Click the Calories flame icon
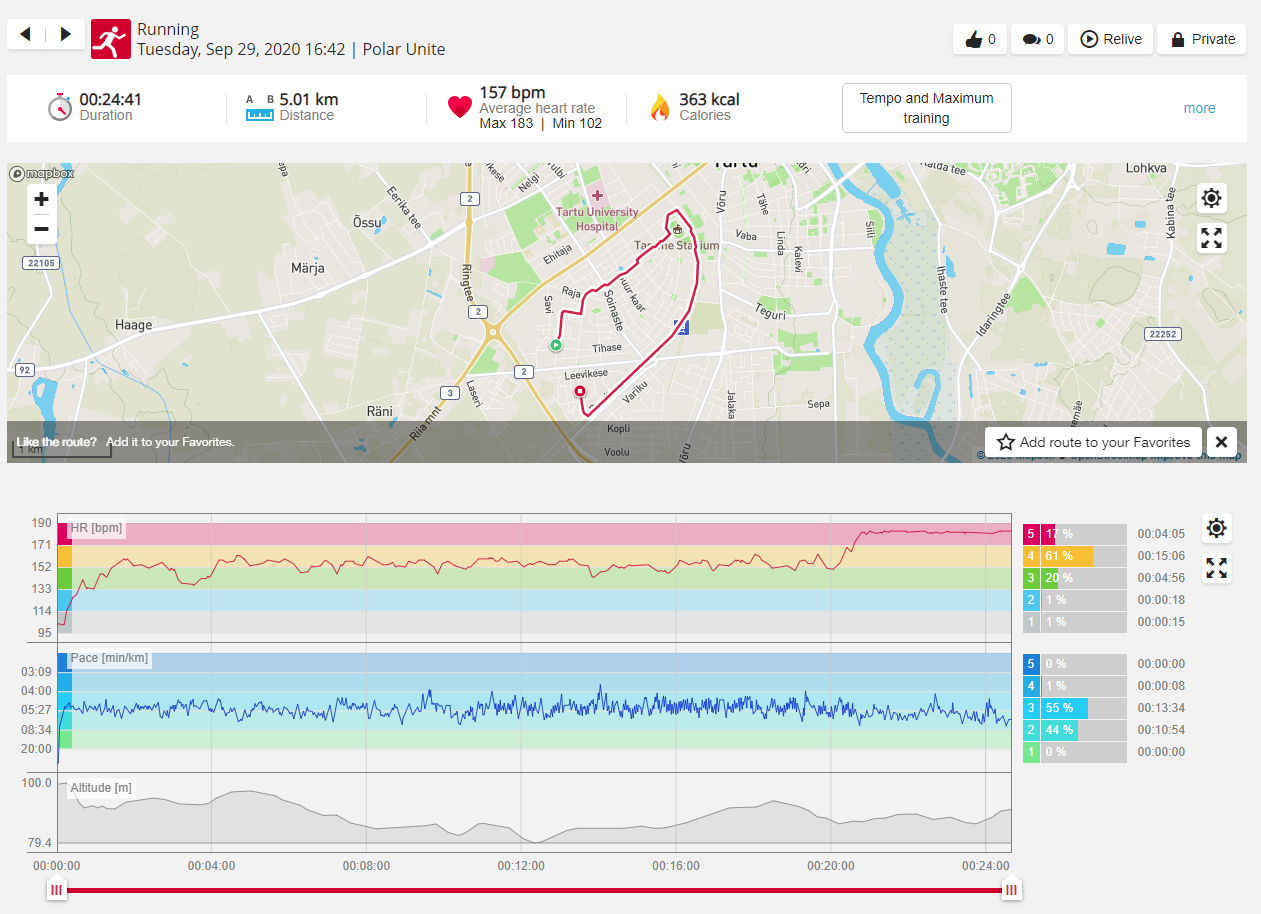The image size is (1261, 914). point(659,107)
